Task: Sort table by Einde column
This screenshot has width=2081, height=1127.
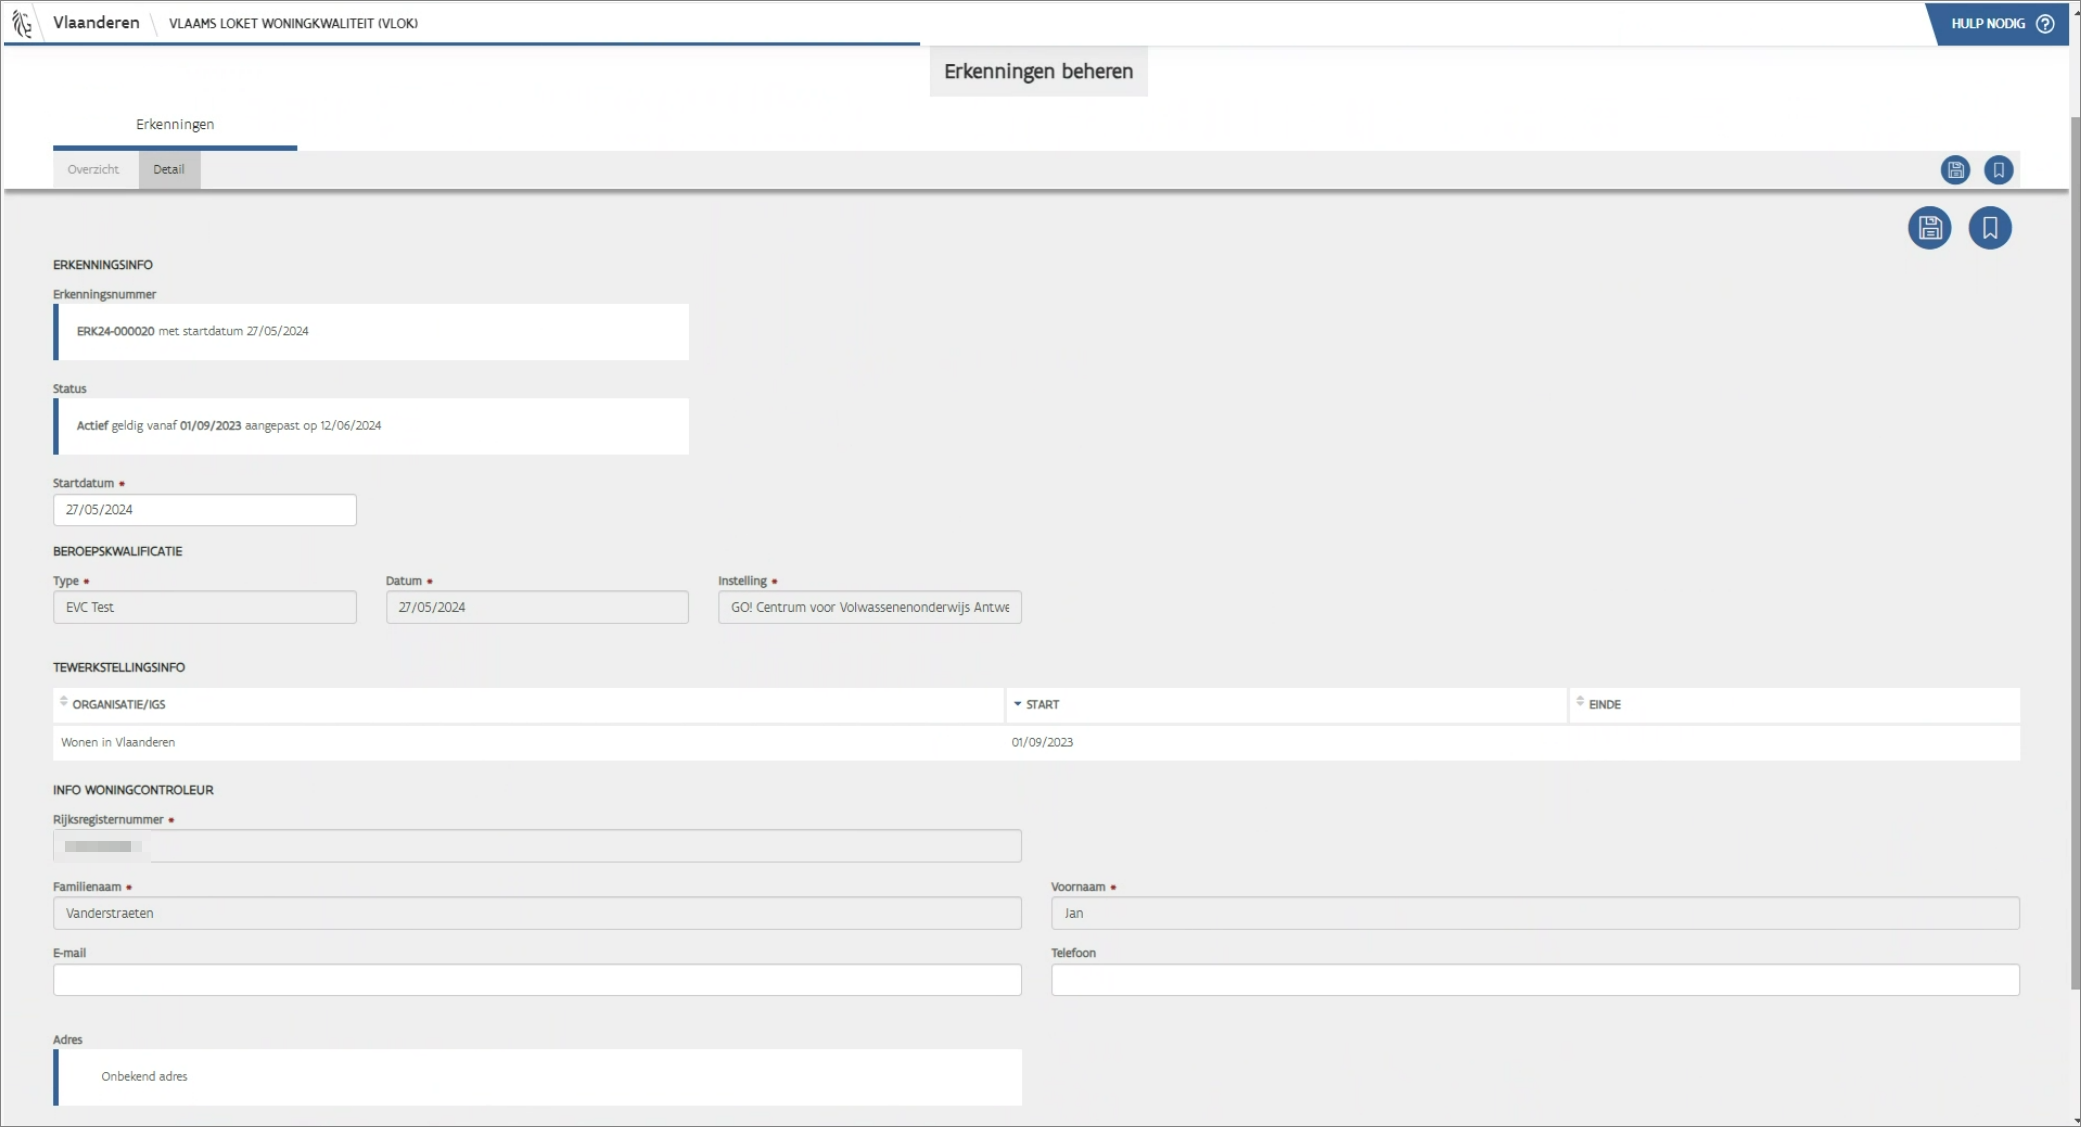Action: click(1604, 705)
